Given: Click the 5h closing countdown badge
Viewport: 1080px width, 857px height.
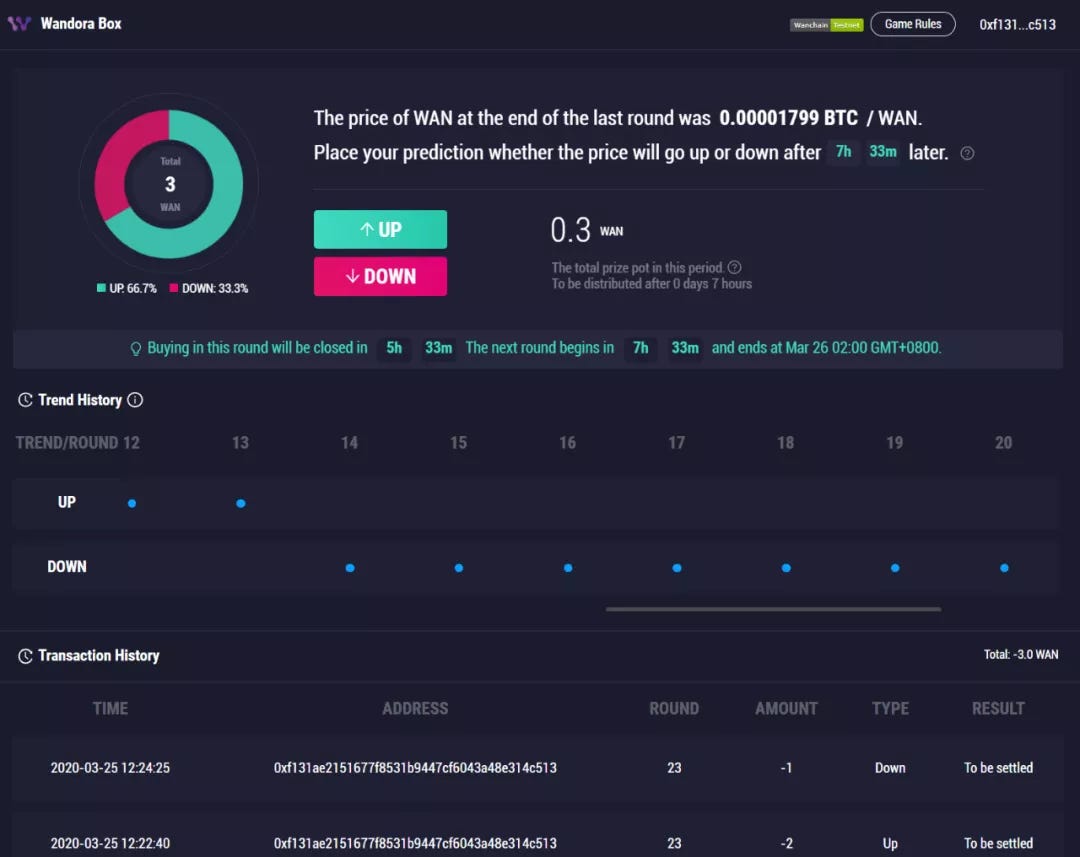Looking at the screenshot, I should pyautogui.click(x=394, y=348).
